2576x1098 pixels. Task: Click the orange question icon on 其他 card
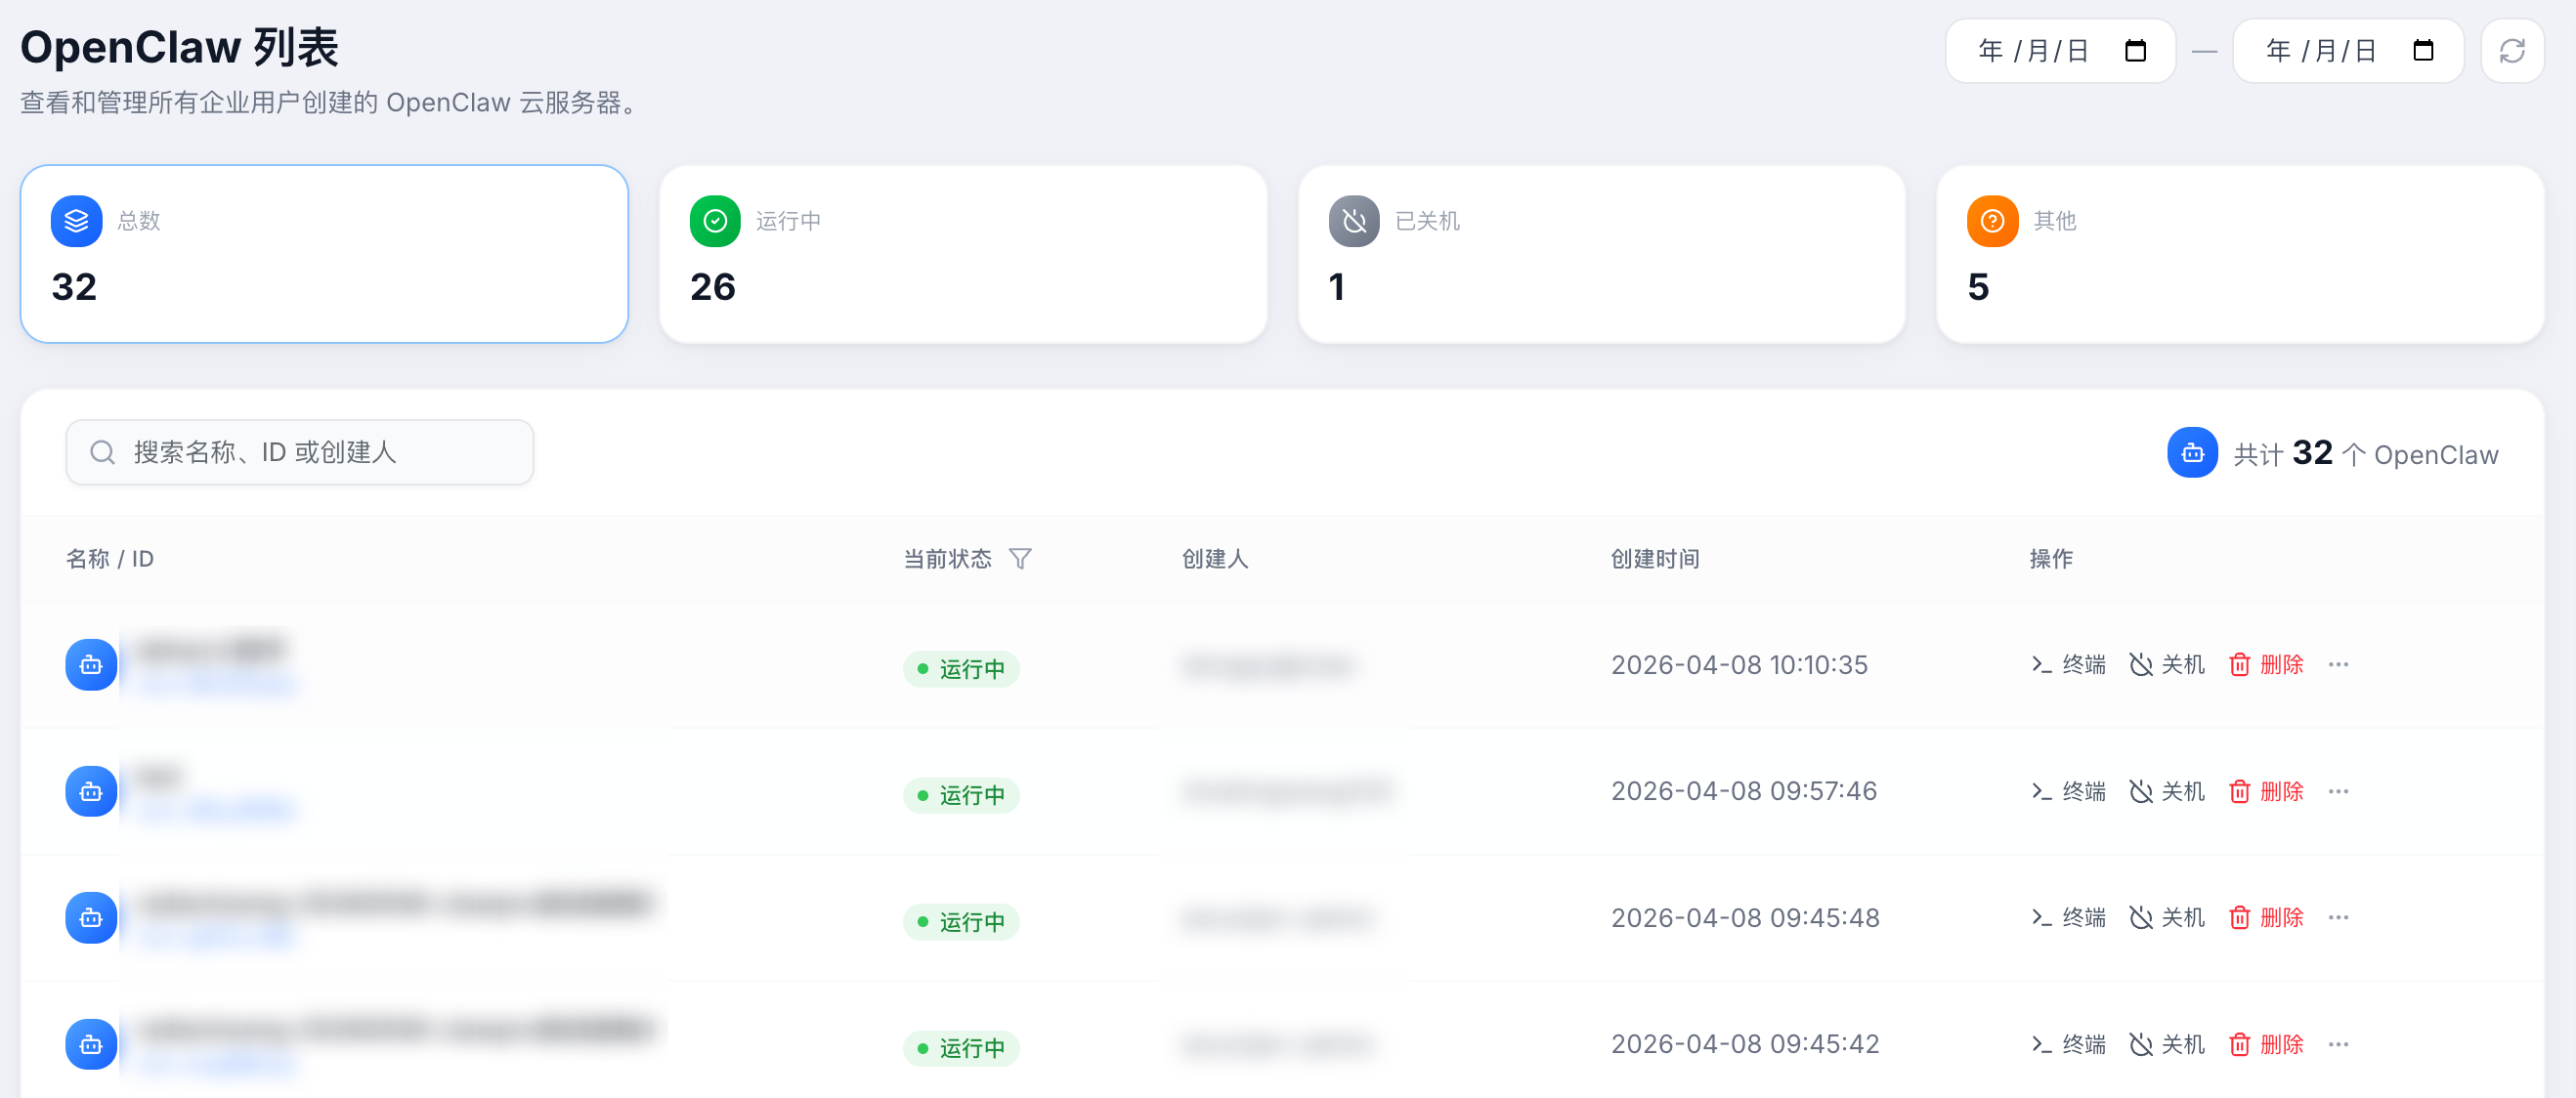(1992, 221)
